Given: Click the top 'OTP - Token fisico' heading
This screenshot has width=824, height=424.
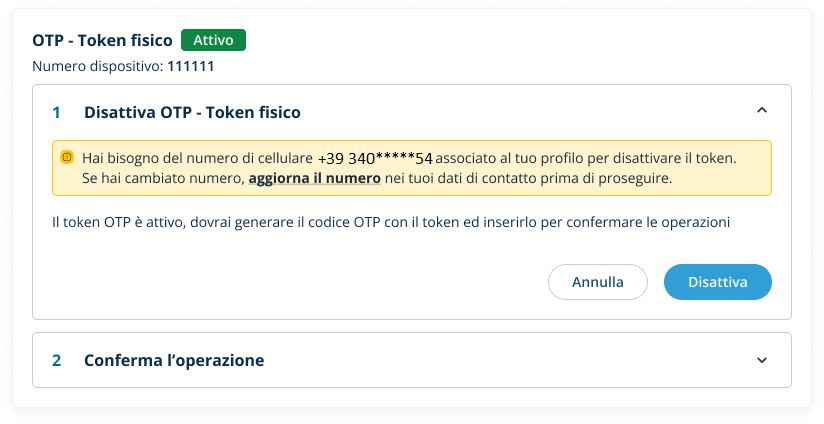Looking at the screenshot, I should 102,41.
